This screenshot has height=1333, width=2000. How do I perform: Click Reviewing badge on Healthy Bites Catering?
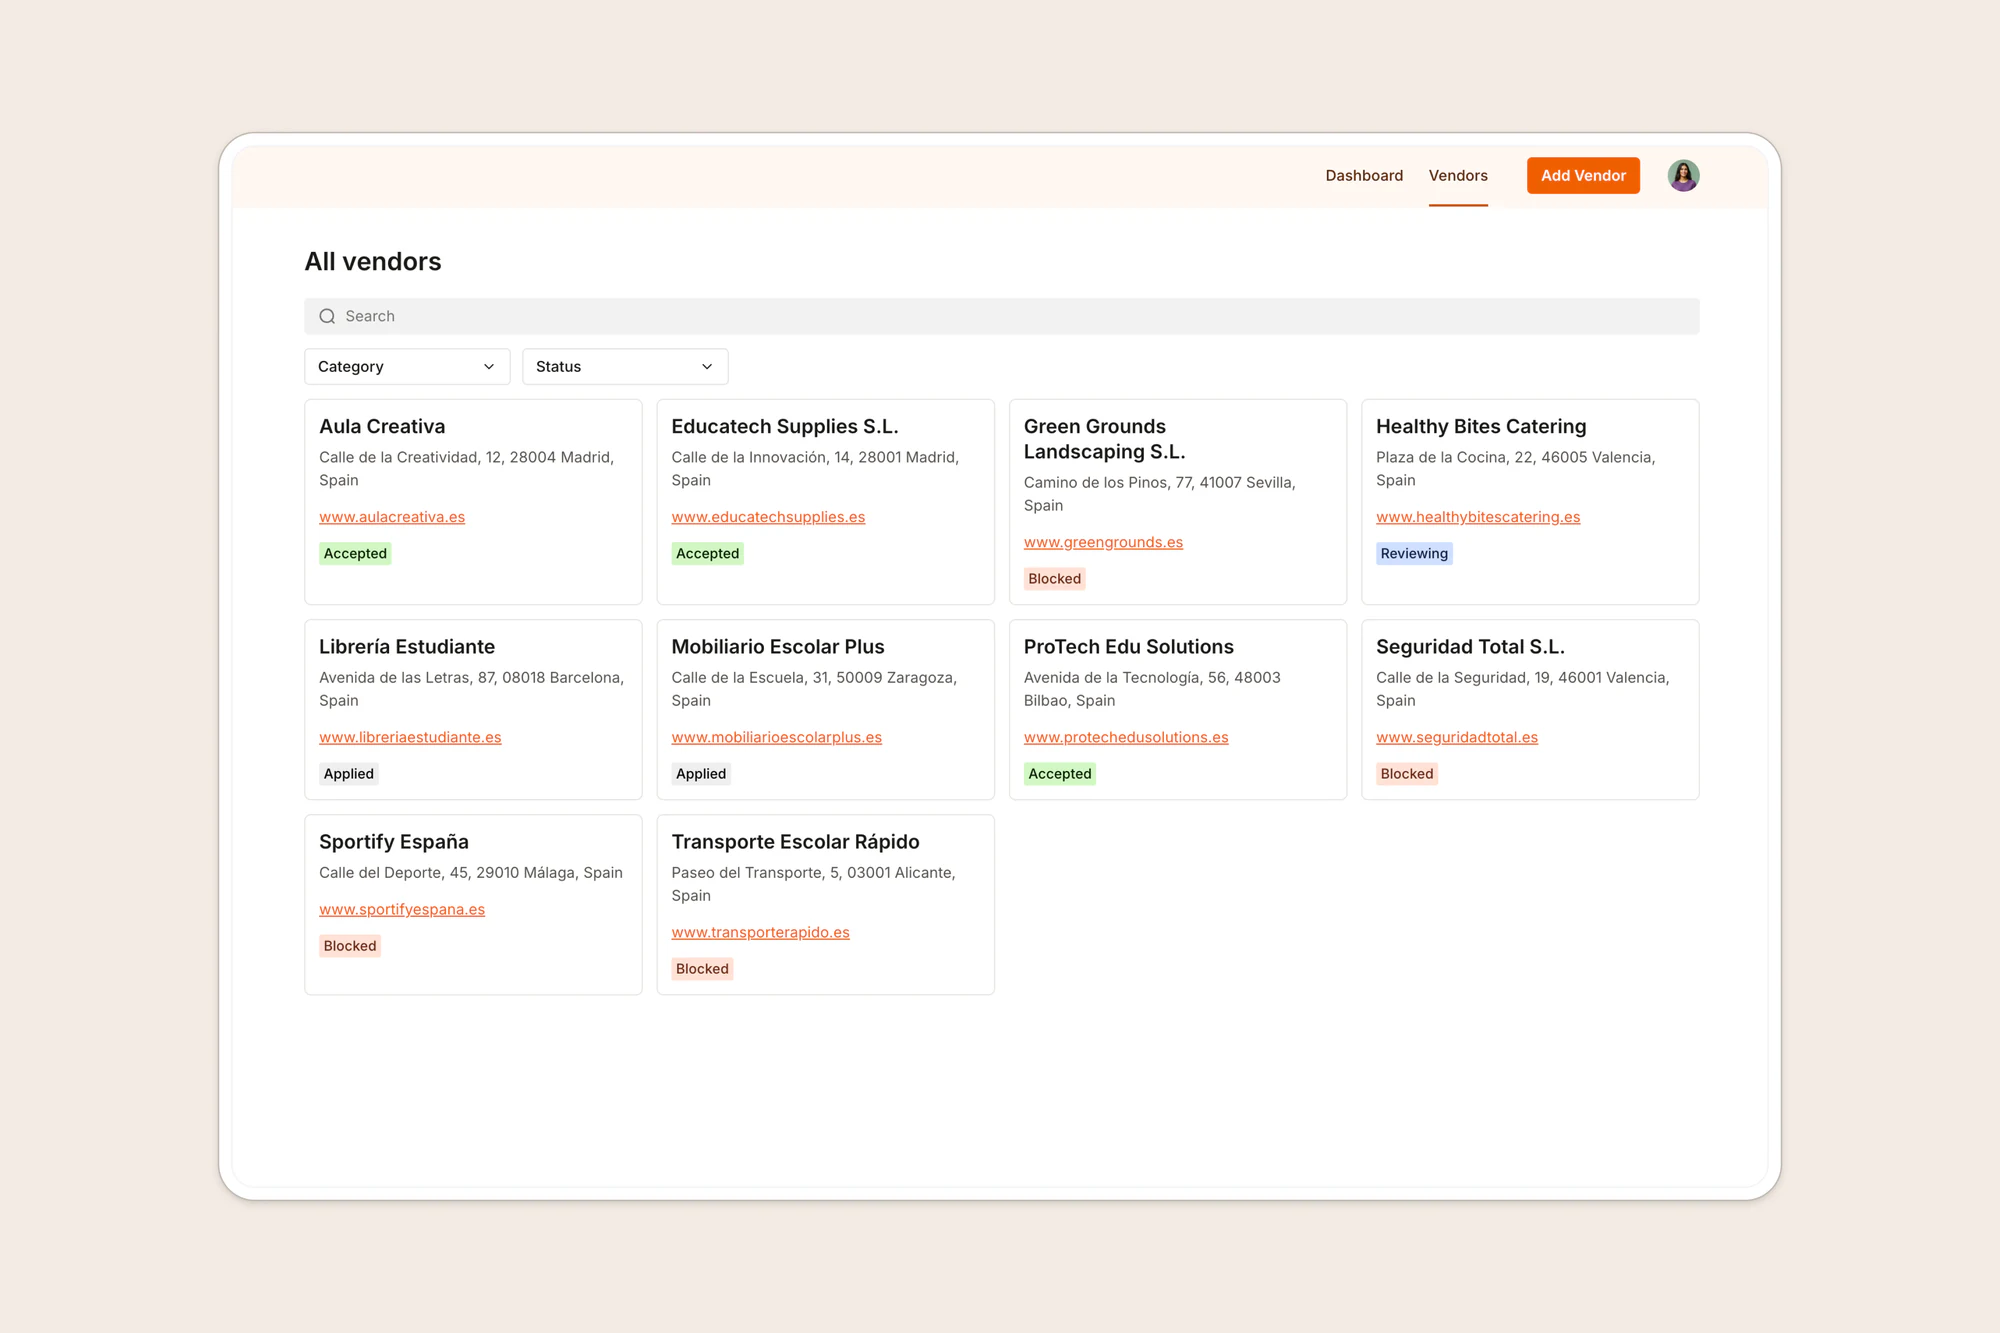pyautogui.click(x=1414, y=553)
